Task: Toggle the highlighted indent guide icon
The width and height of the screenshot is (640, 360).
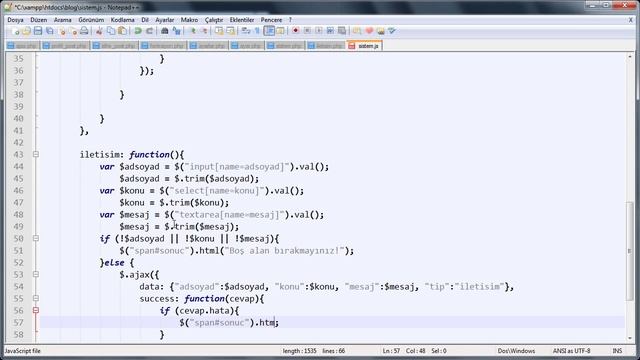Action: [269, 31]
